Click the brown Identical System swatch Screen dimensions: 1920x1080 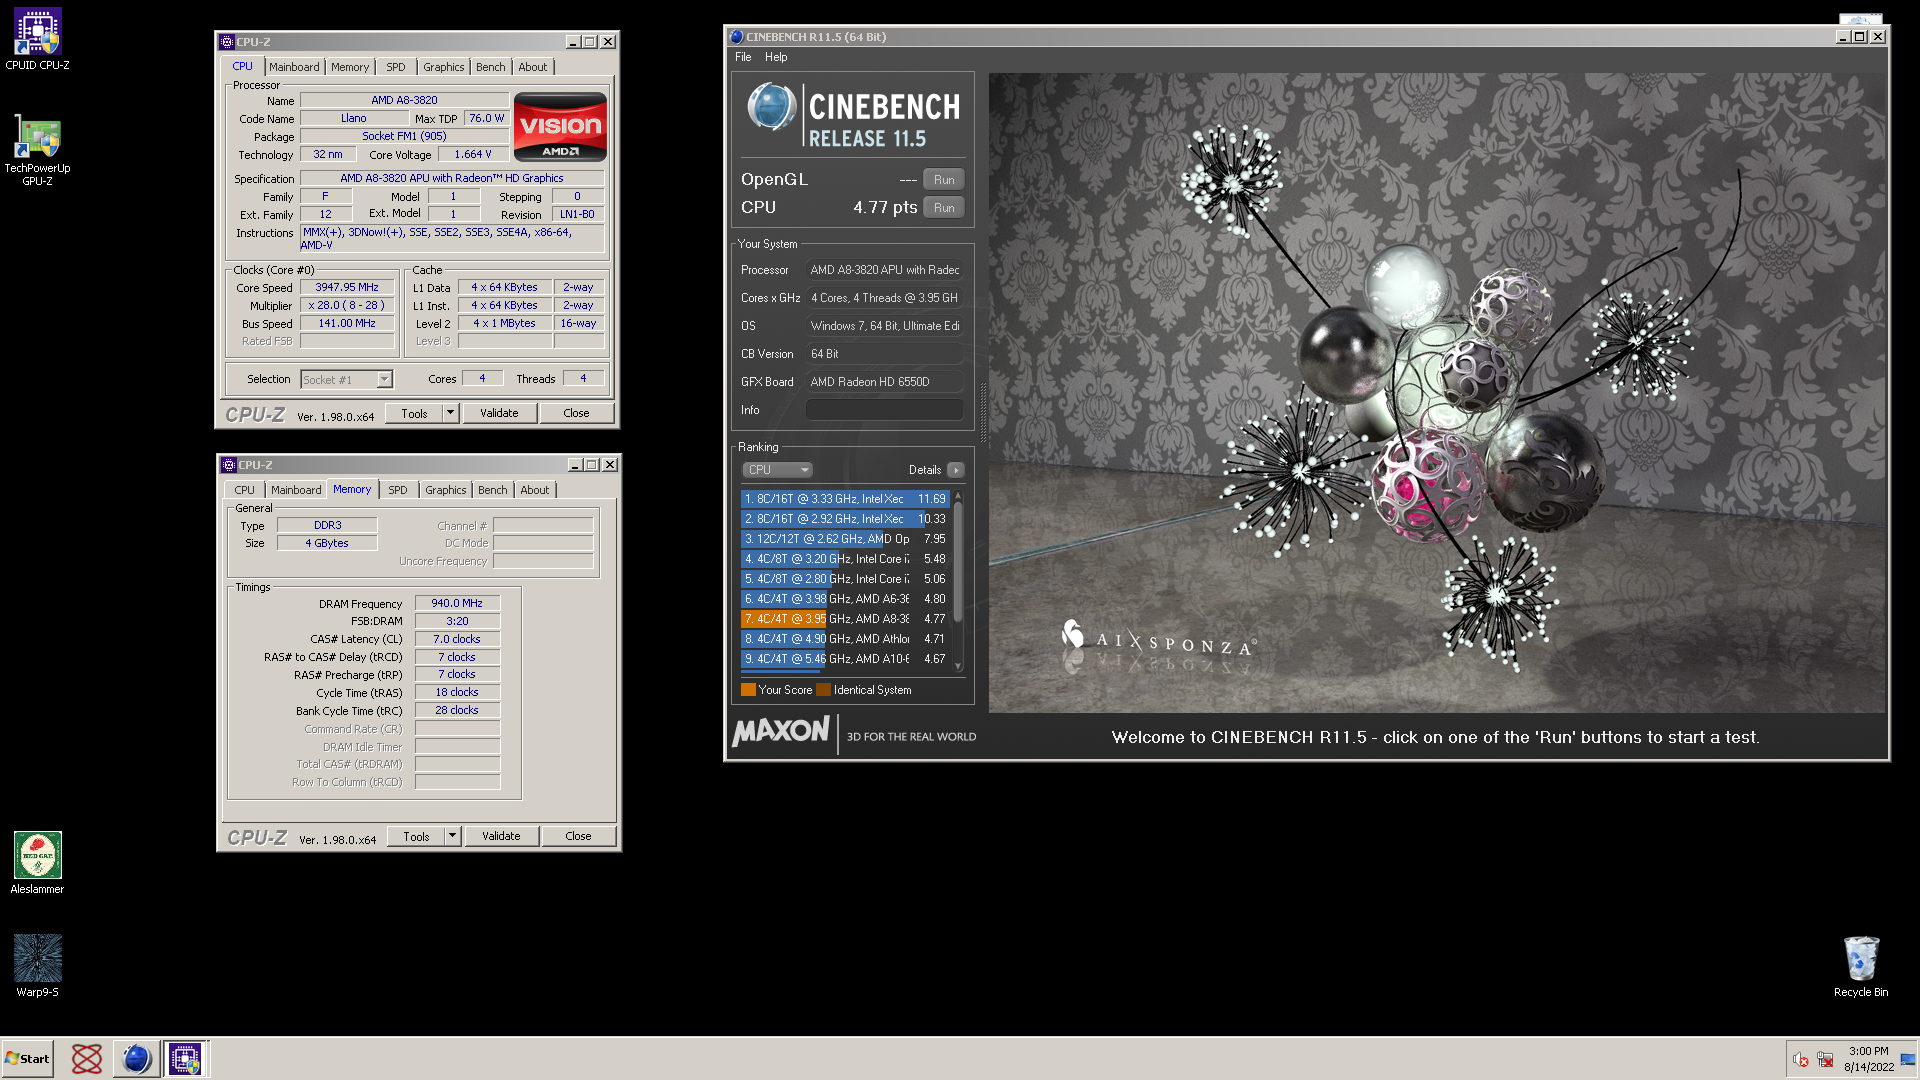coord(823,690)
